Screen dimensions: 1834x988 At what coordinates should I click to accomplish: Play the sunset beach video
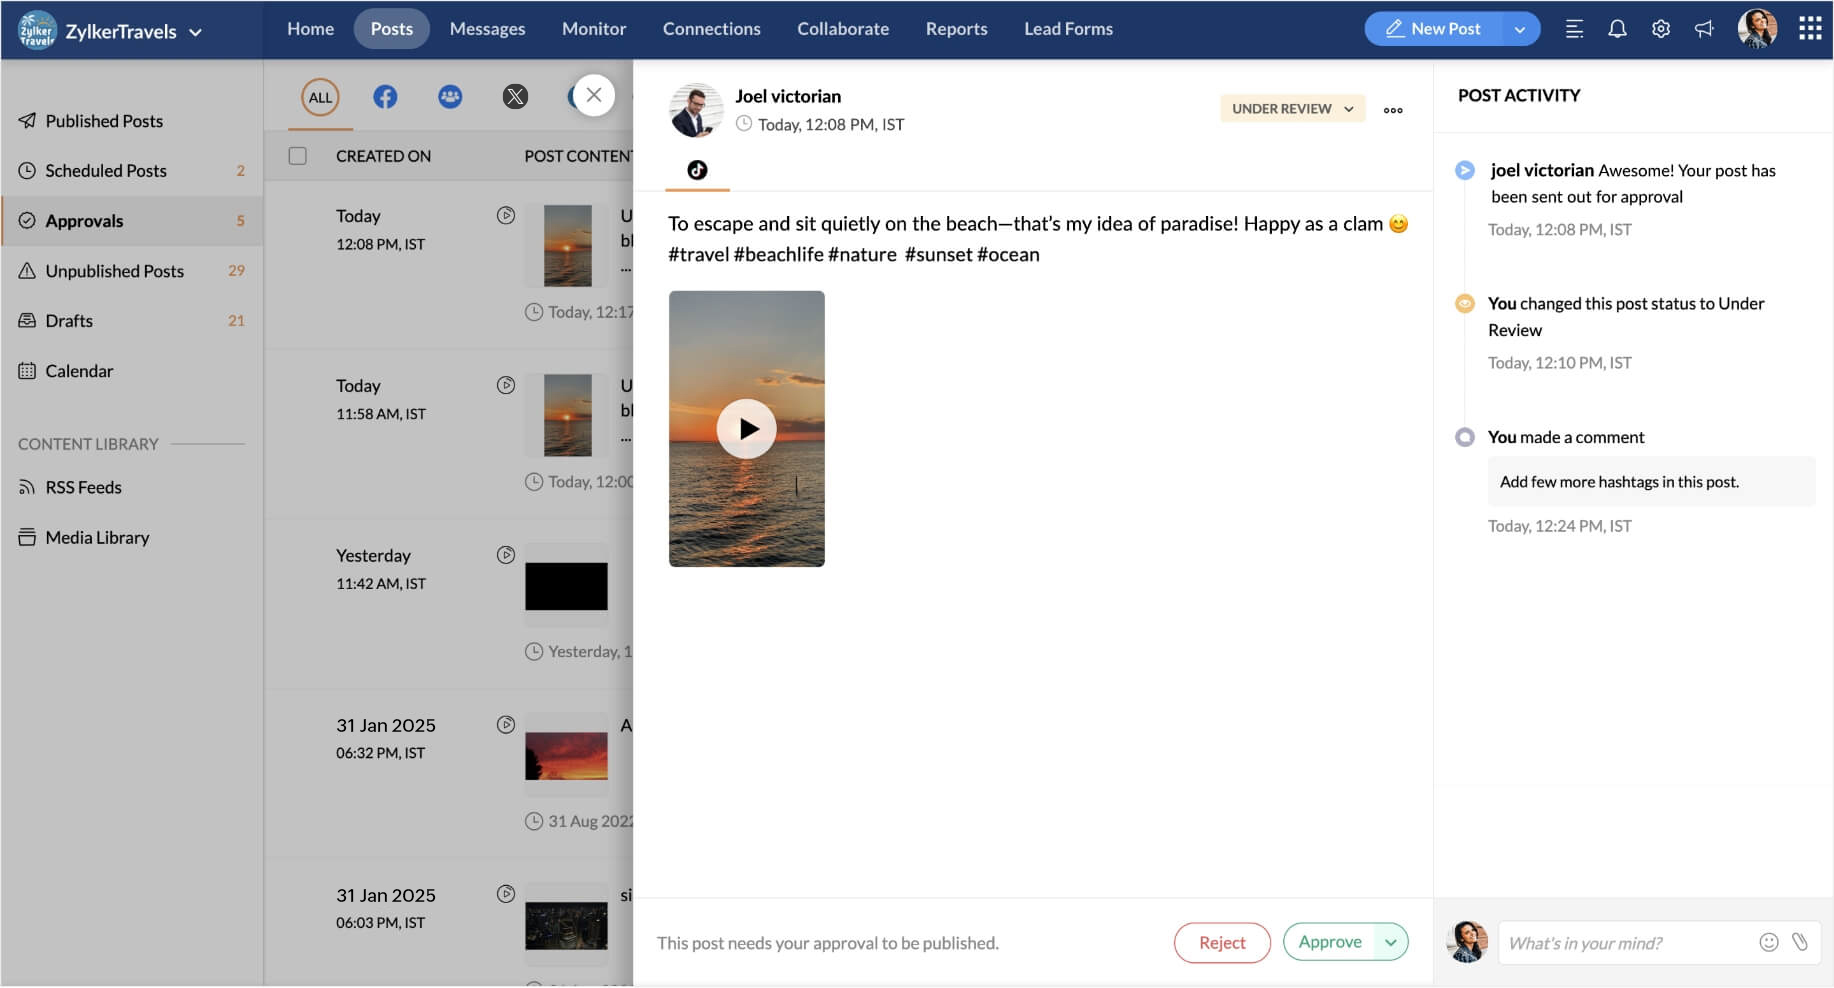click(x=746, y=429)
